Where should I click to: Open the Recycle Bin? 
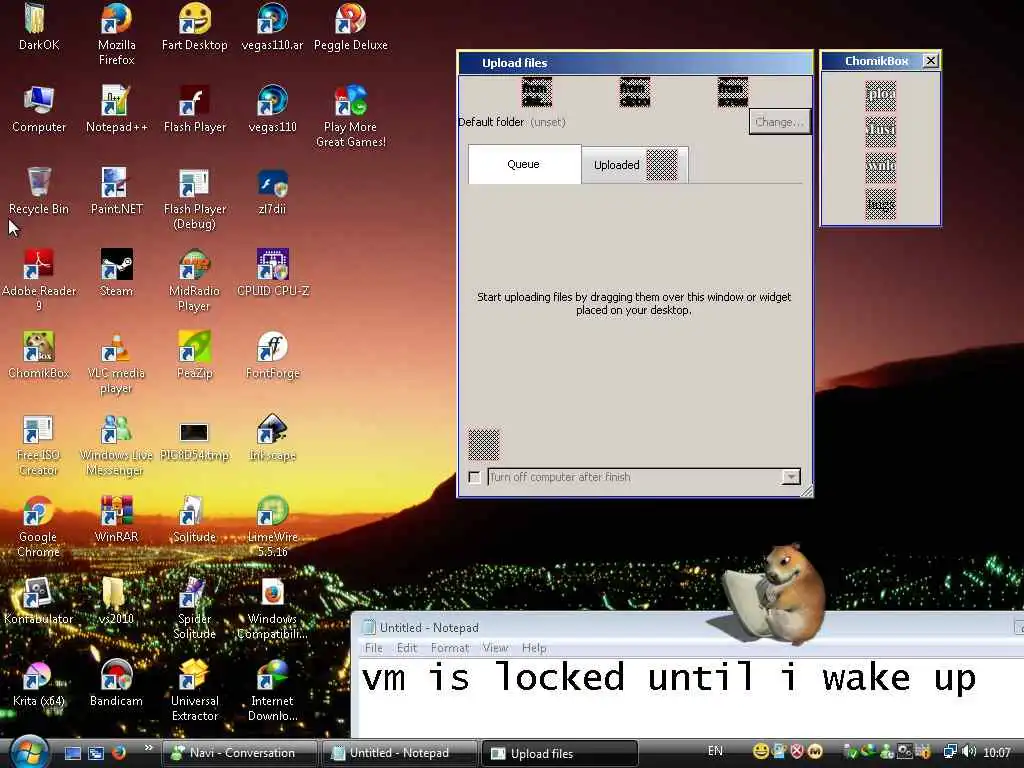pos(39,191)
